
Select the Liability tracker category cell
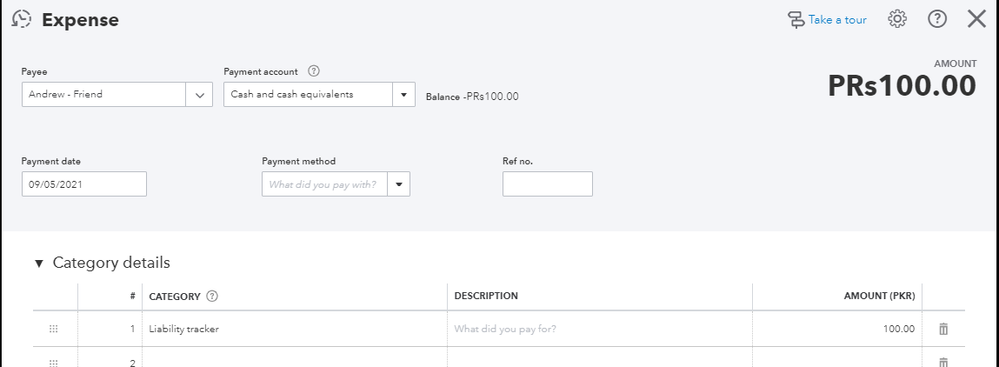(x=294, y=329)
